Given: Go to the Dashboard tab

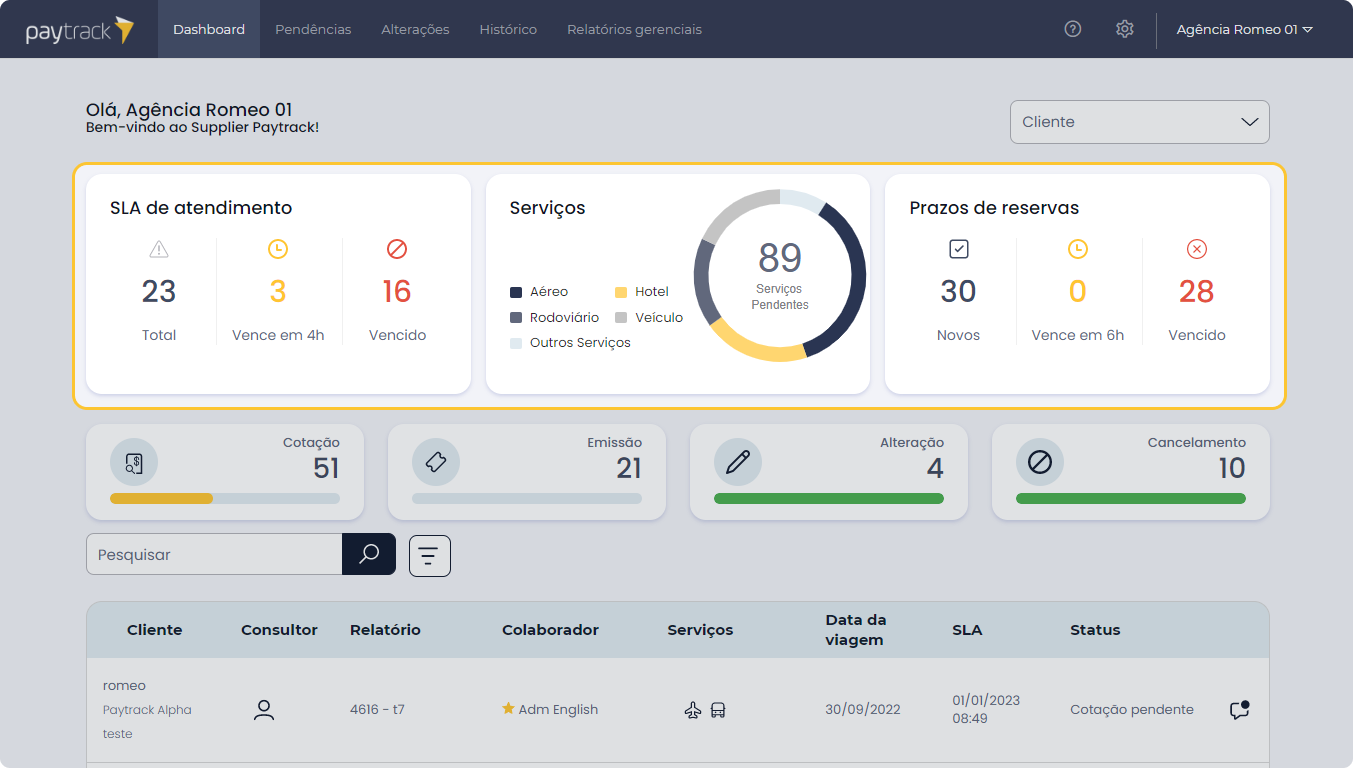Looking at the screenshot, I should [x=209, y=29].
